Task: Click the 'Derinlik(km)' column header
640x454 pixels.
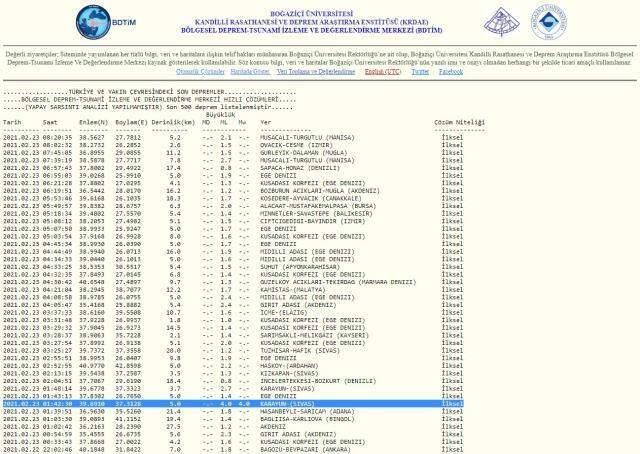Action: 173,122
